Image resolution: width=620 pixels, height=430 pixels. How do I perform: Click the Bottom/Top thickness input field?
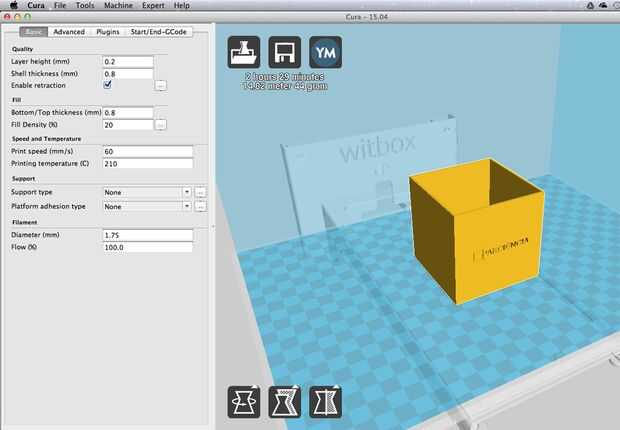tap(128, 113)
